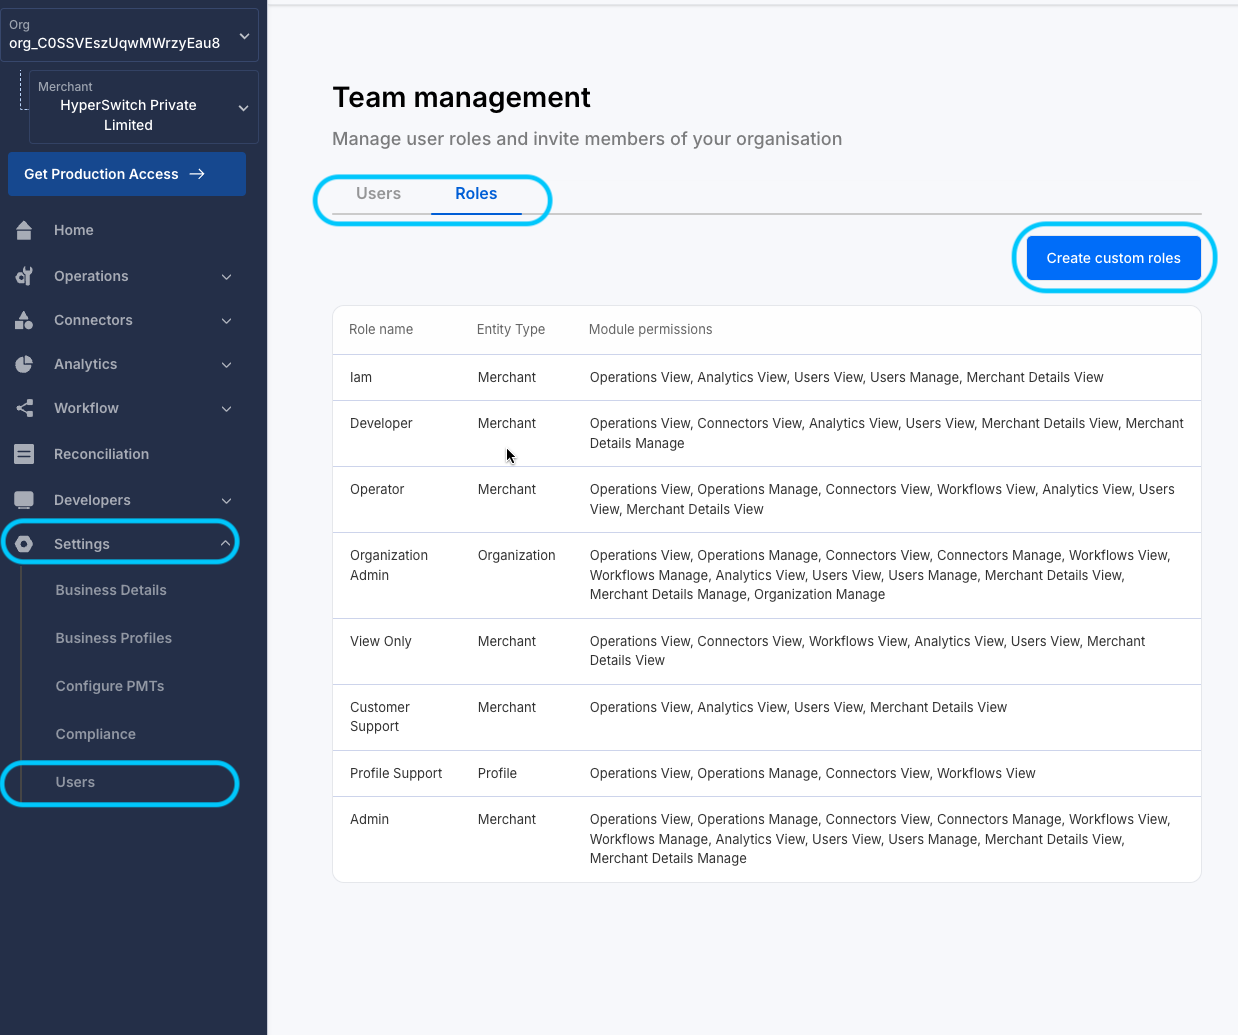Expand the Operations menu chevron
This screenshot has width=1238, height=1035.
click(226, 277)
